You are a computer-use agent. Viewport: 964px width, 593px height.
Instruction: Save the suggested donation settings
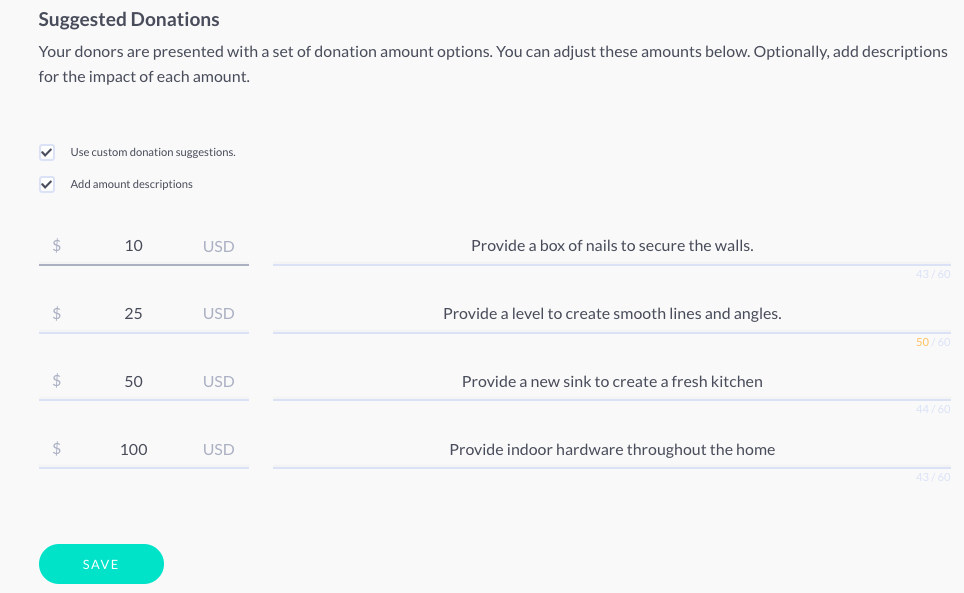tap(101, 564)
